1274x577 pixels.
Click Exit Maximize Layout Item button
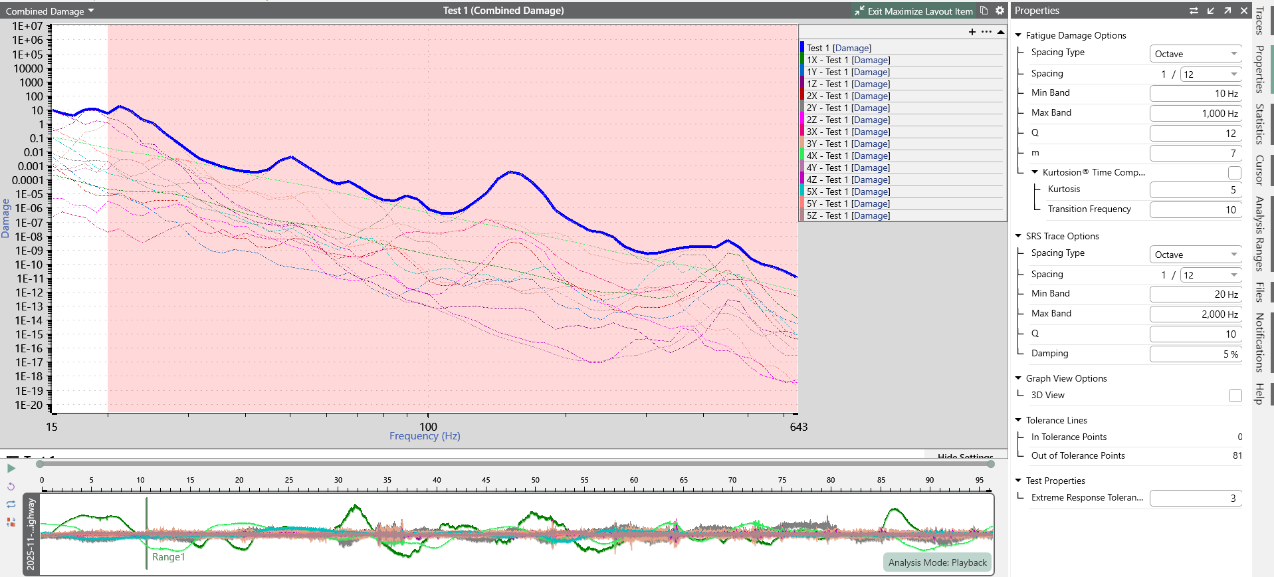point(912,11)
